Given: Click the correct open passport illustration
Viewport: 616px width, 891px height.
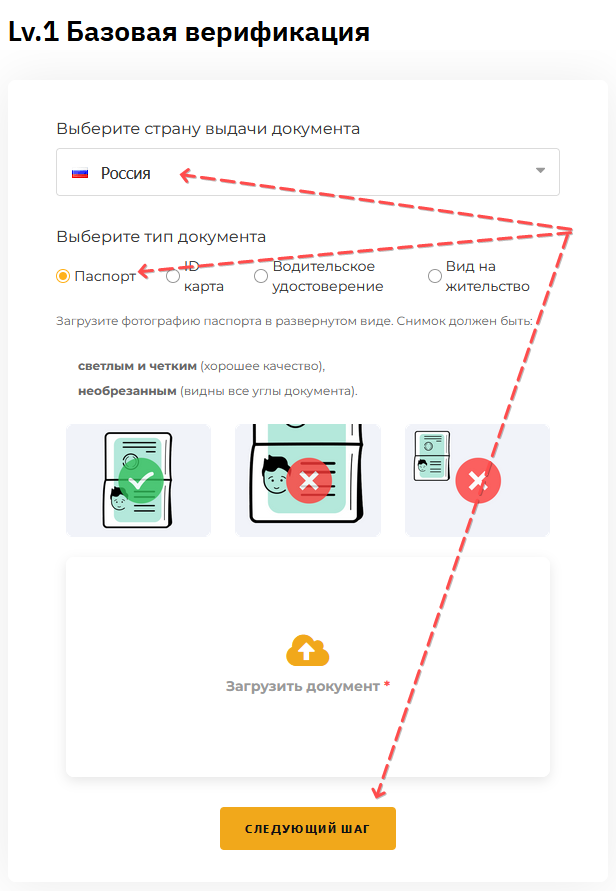Looking at the screenshot, I should coord(137,480).
